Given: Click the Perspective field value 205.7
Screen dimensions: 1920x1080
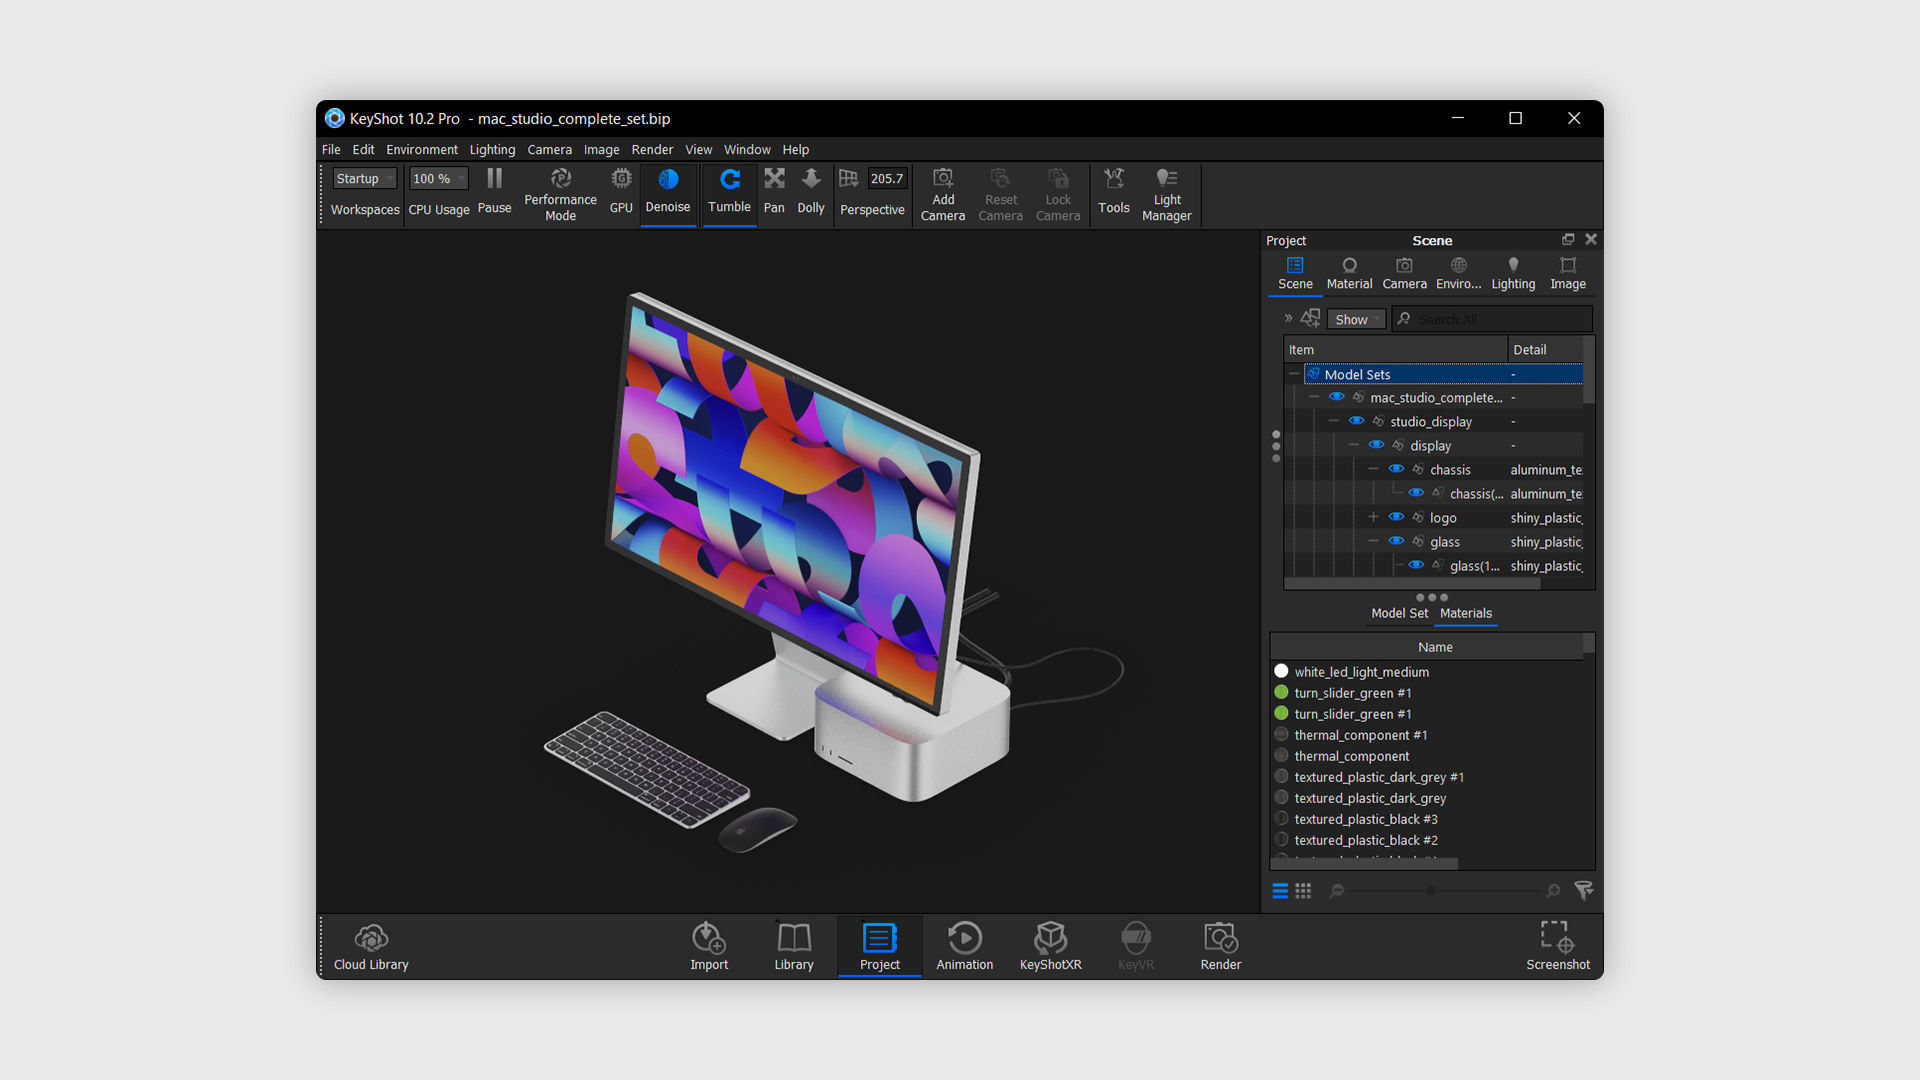Looking at the screenshot, I should click(x=886, y=178).
